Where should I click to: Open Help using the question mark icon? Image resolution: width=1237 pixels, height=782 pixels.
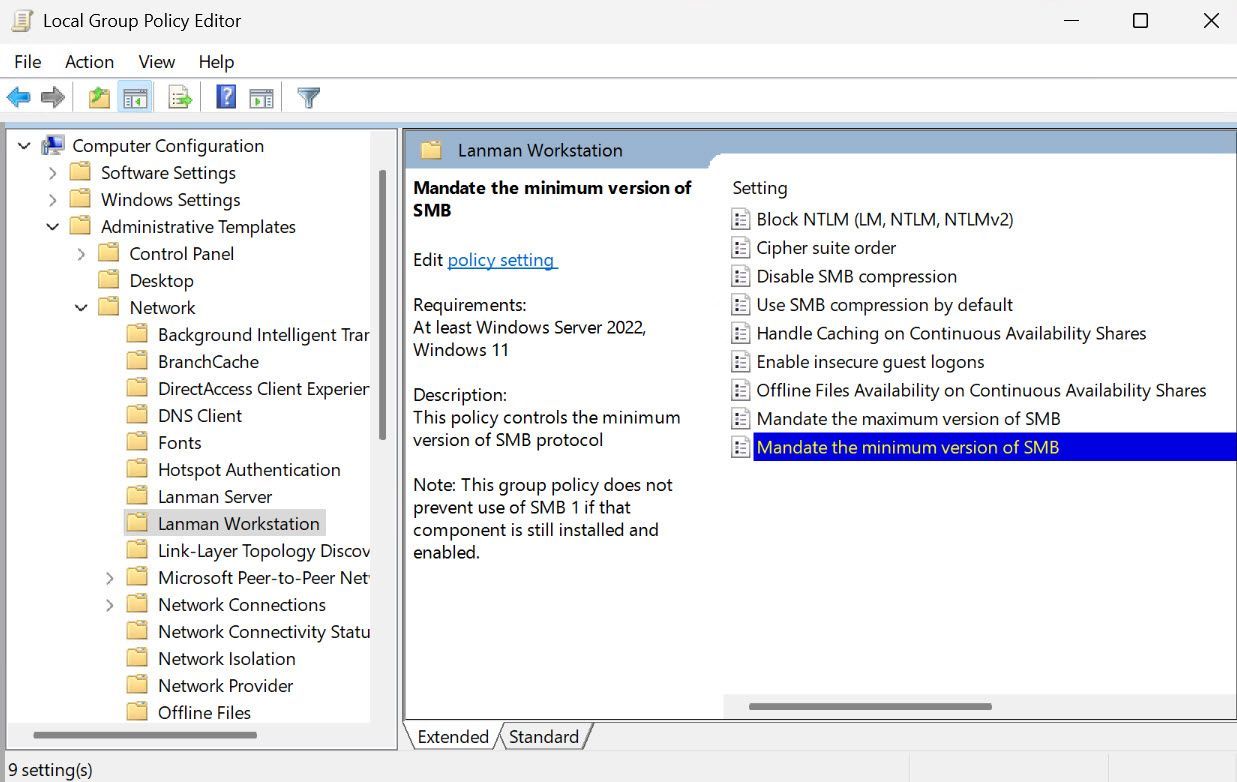(224, 96)
